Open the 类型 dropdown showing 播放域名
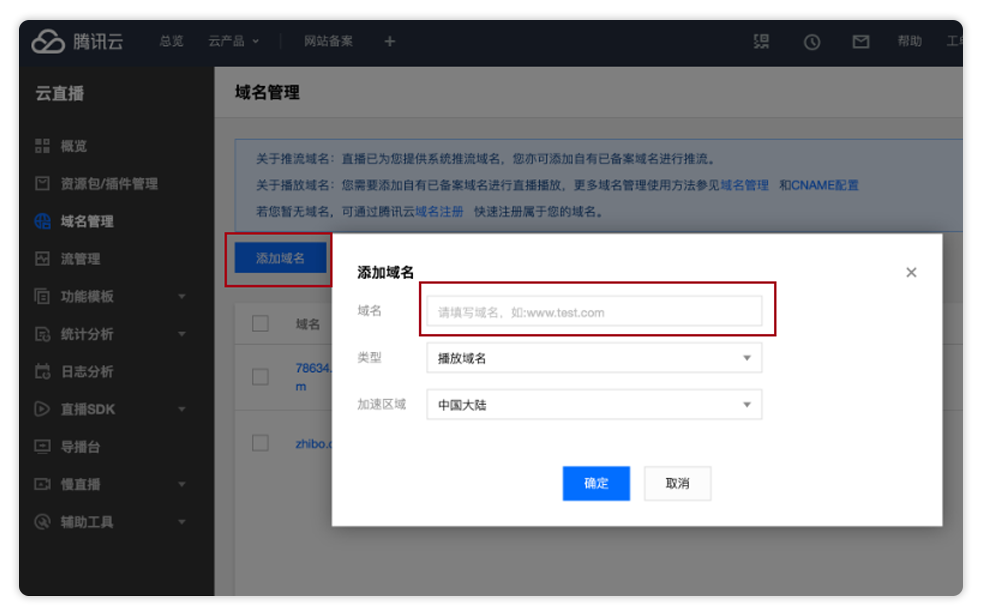 pos(594,358)
